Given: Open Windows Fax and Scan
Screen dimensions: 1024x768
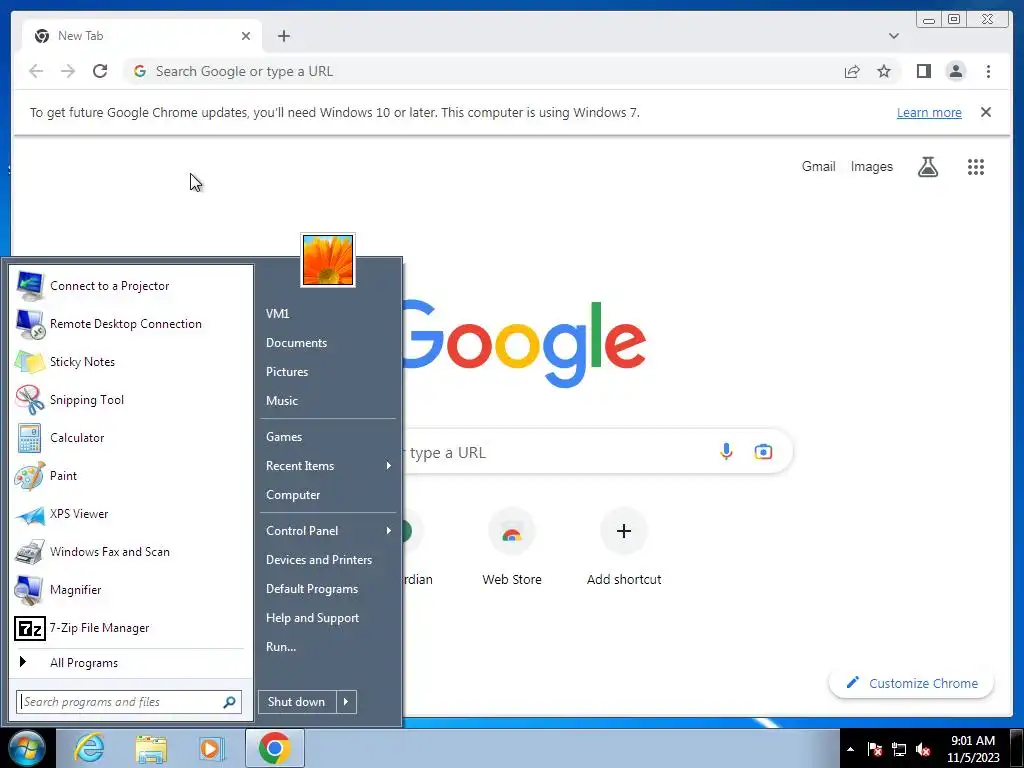Looking at the screenshot, I should [131, 552].
